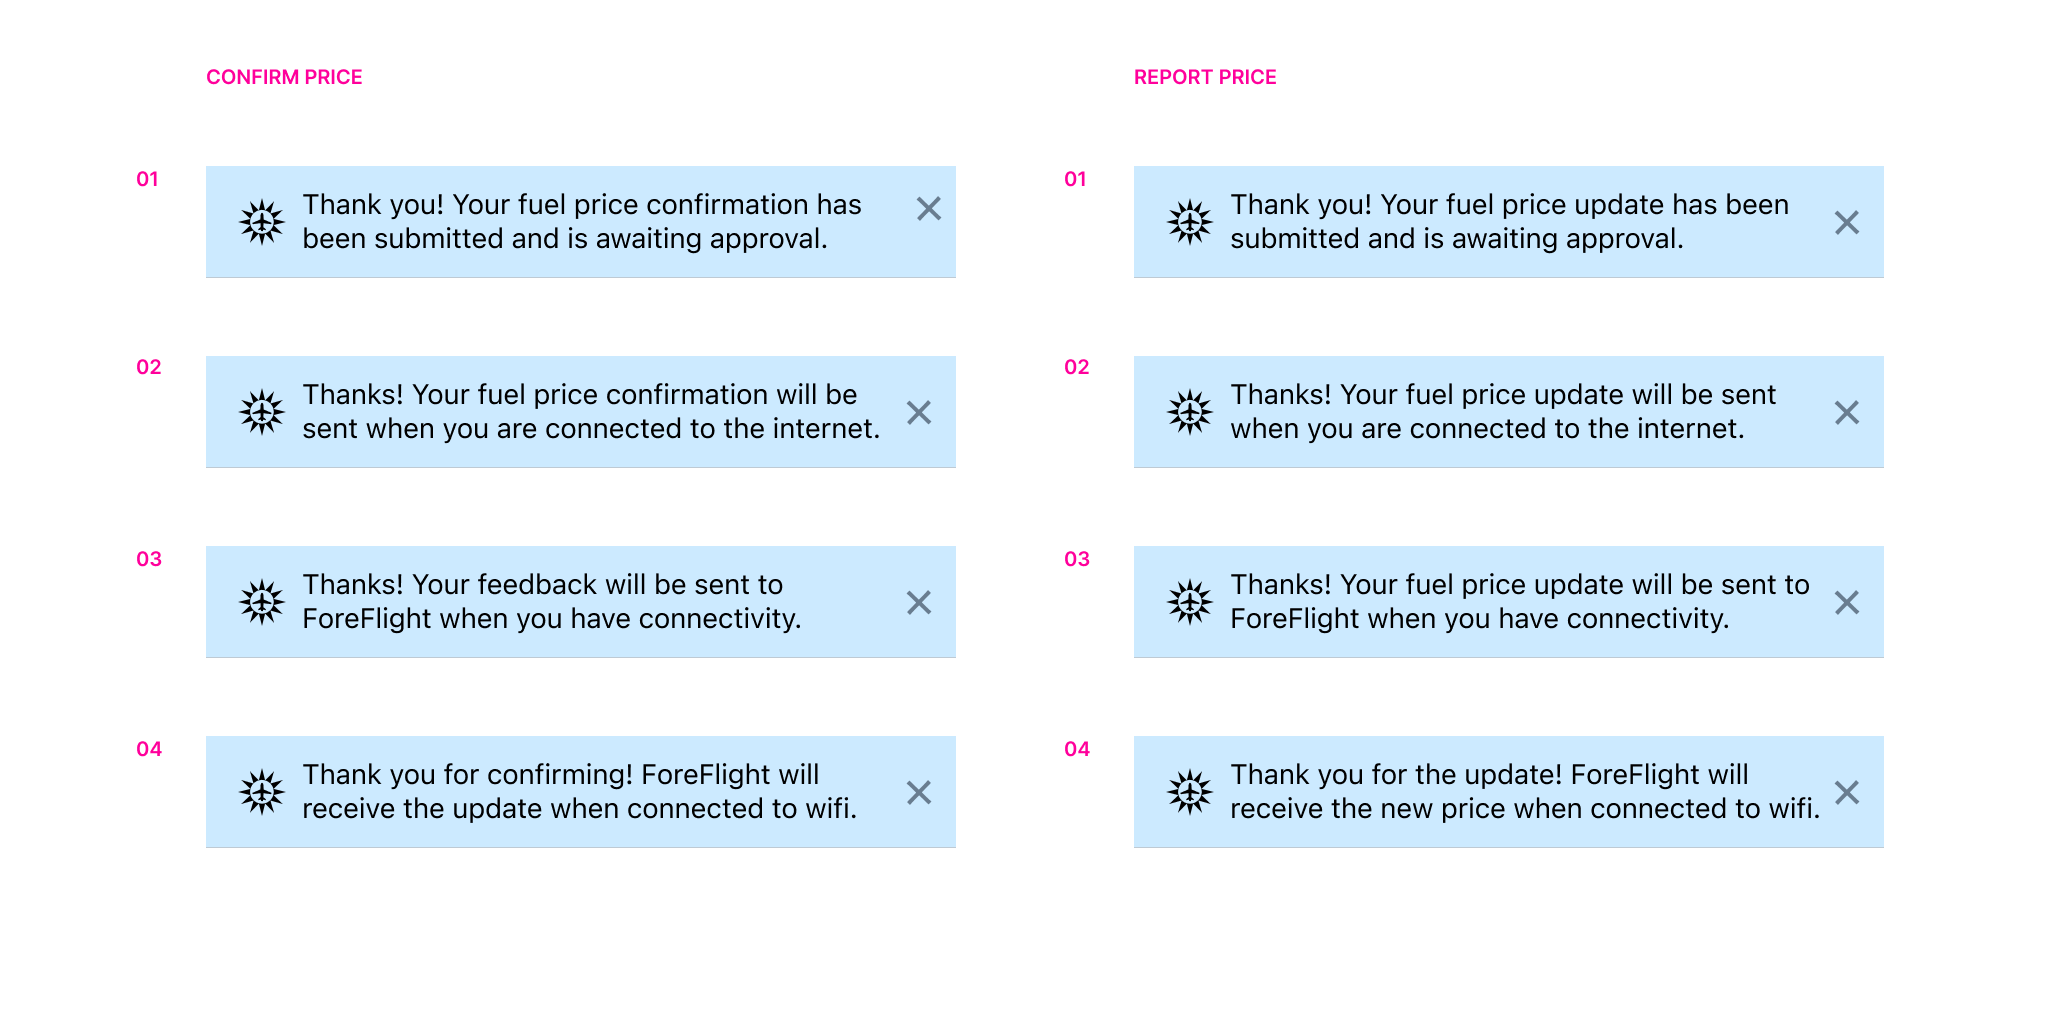
Task: Dismiss Report Price 03 connectivity banner
Action: pyautogui.click(x=1846, y=603)
